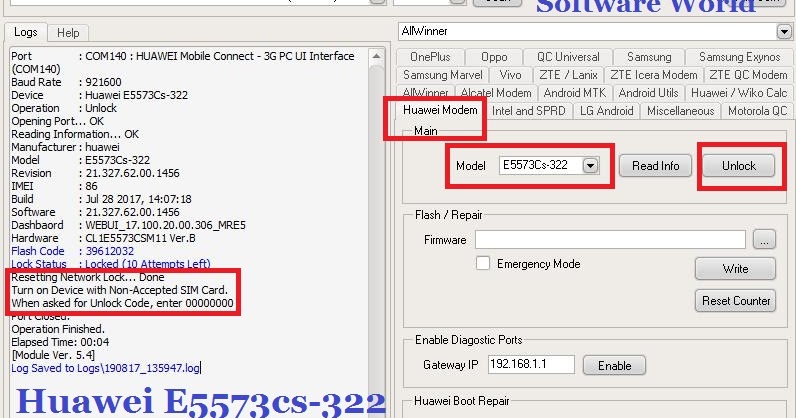
Task: Switch to the LG Android tab
Action: 606,111
